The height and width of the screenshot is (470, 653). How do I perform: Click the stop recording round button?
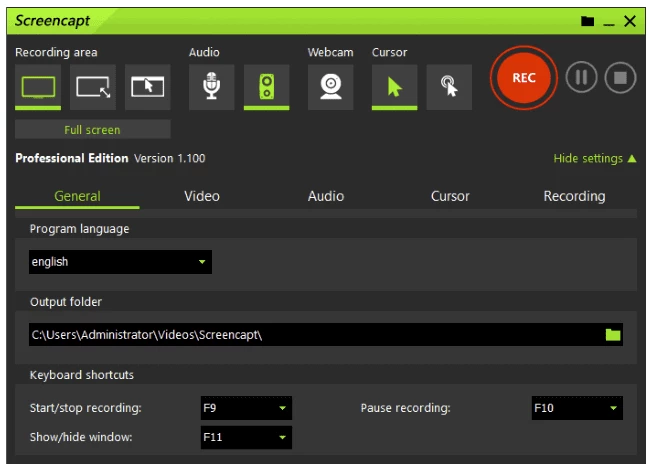(x=620, y=78)
